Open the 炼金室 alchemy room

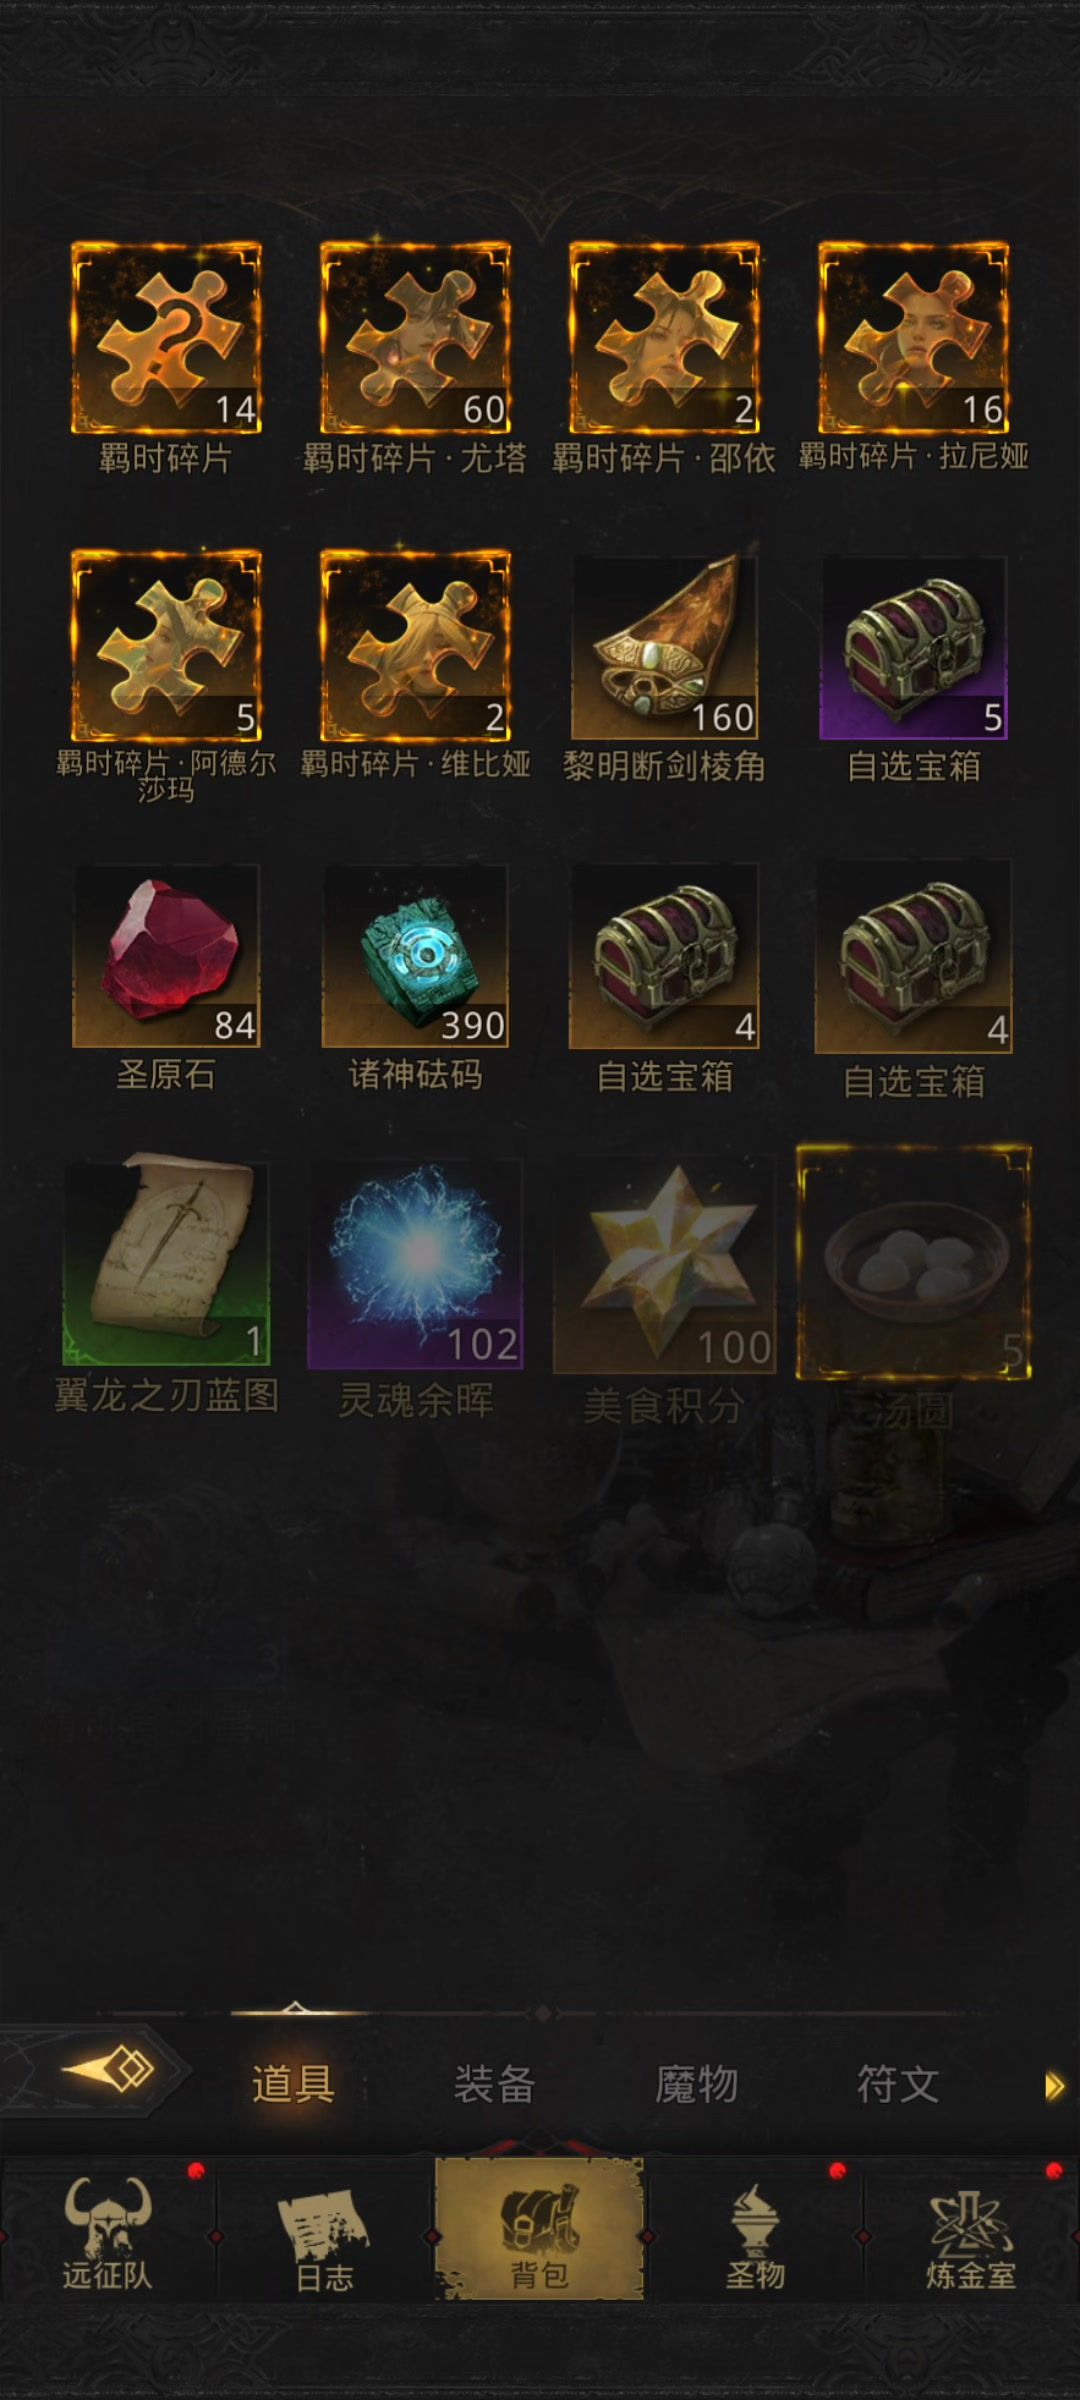(x=970, y=2234)
